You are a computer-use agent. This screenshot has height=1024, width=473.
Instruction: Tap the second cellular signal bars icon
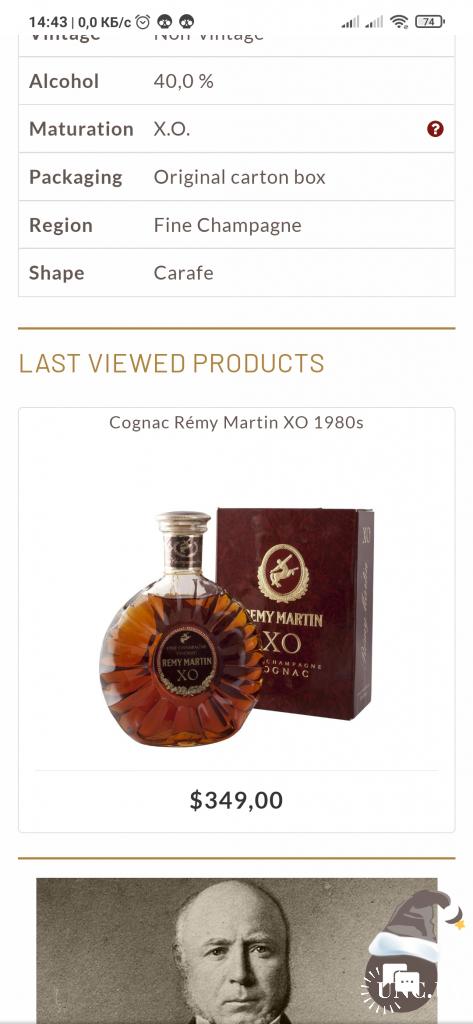[x=374, y=22]
